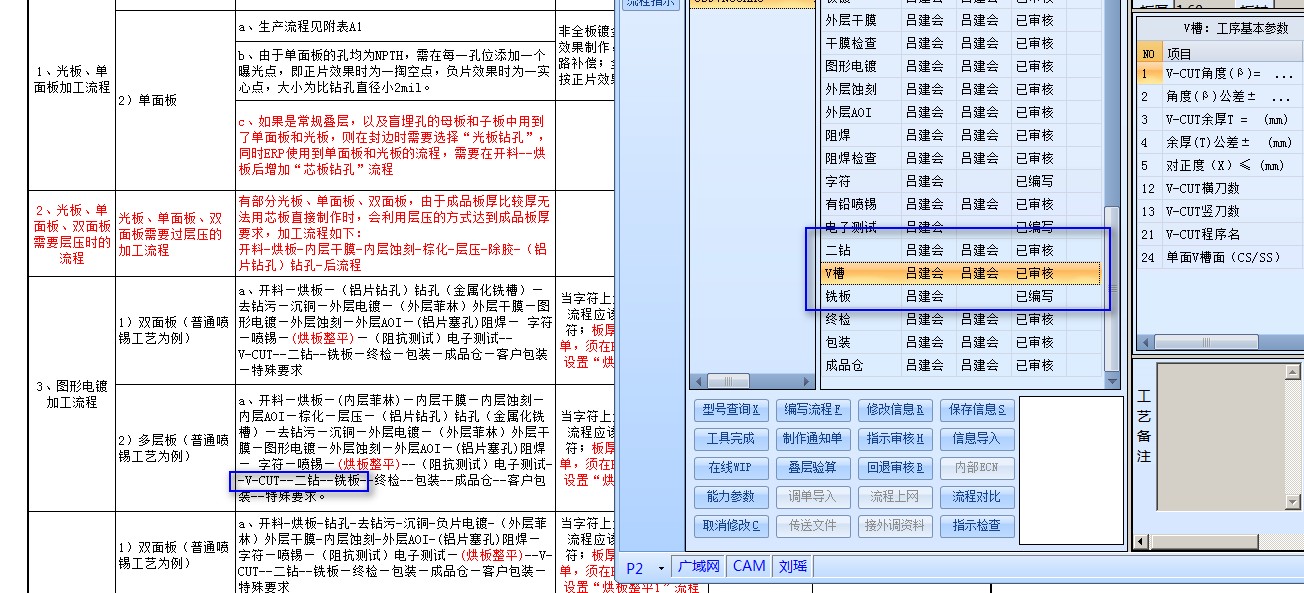The width and height of the screenshot is (1304, 593).
Task: Select the 干膜检查 process row
Action: (x=961, y=43)
